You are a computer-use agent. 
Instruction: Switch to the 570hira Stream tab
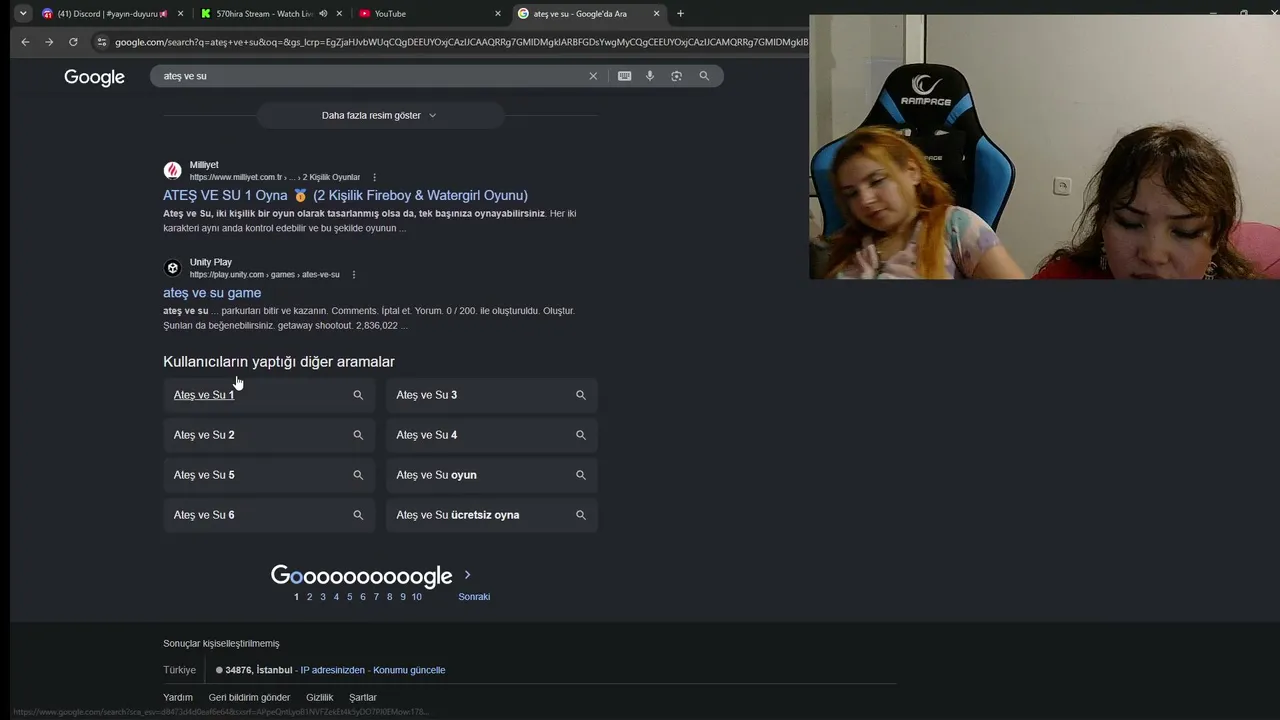coord(265,14)
